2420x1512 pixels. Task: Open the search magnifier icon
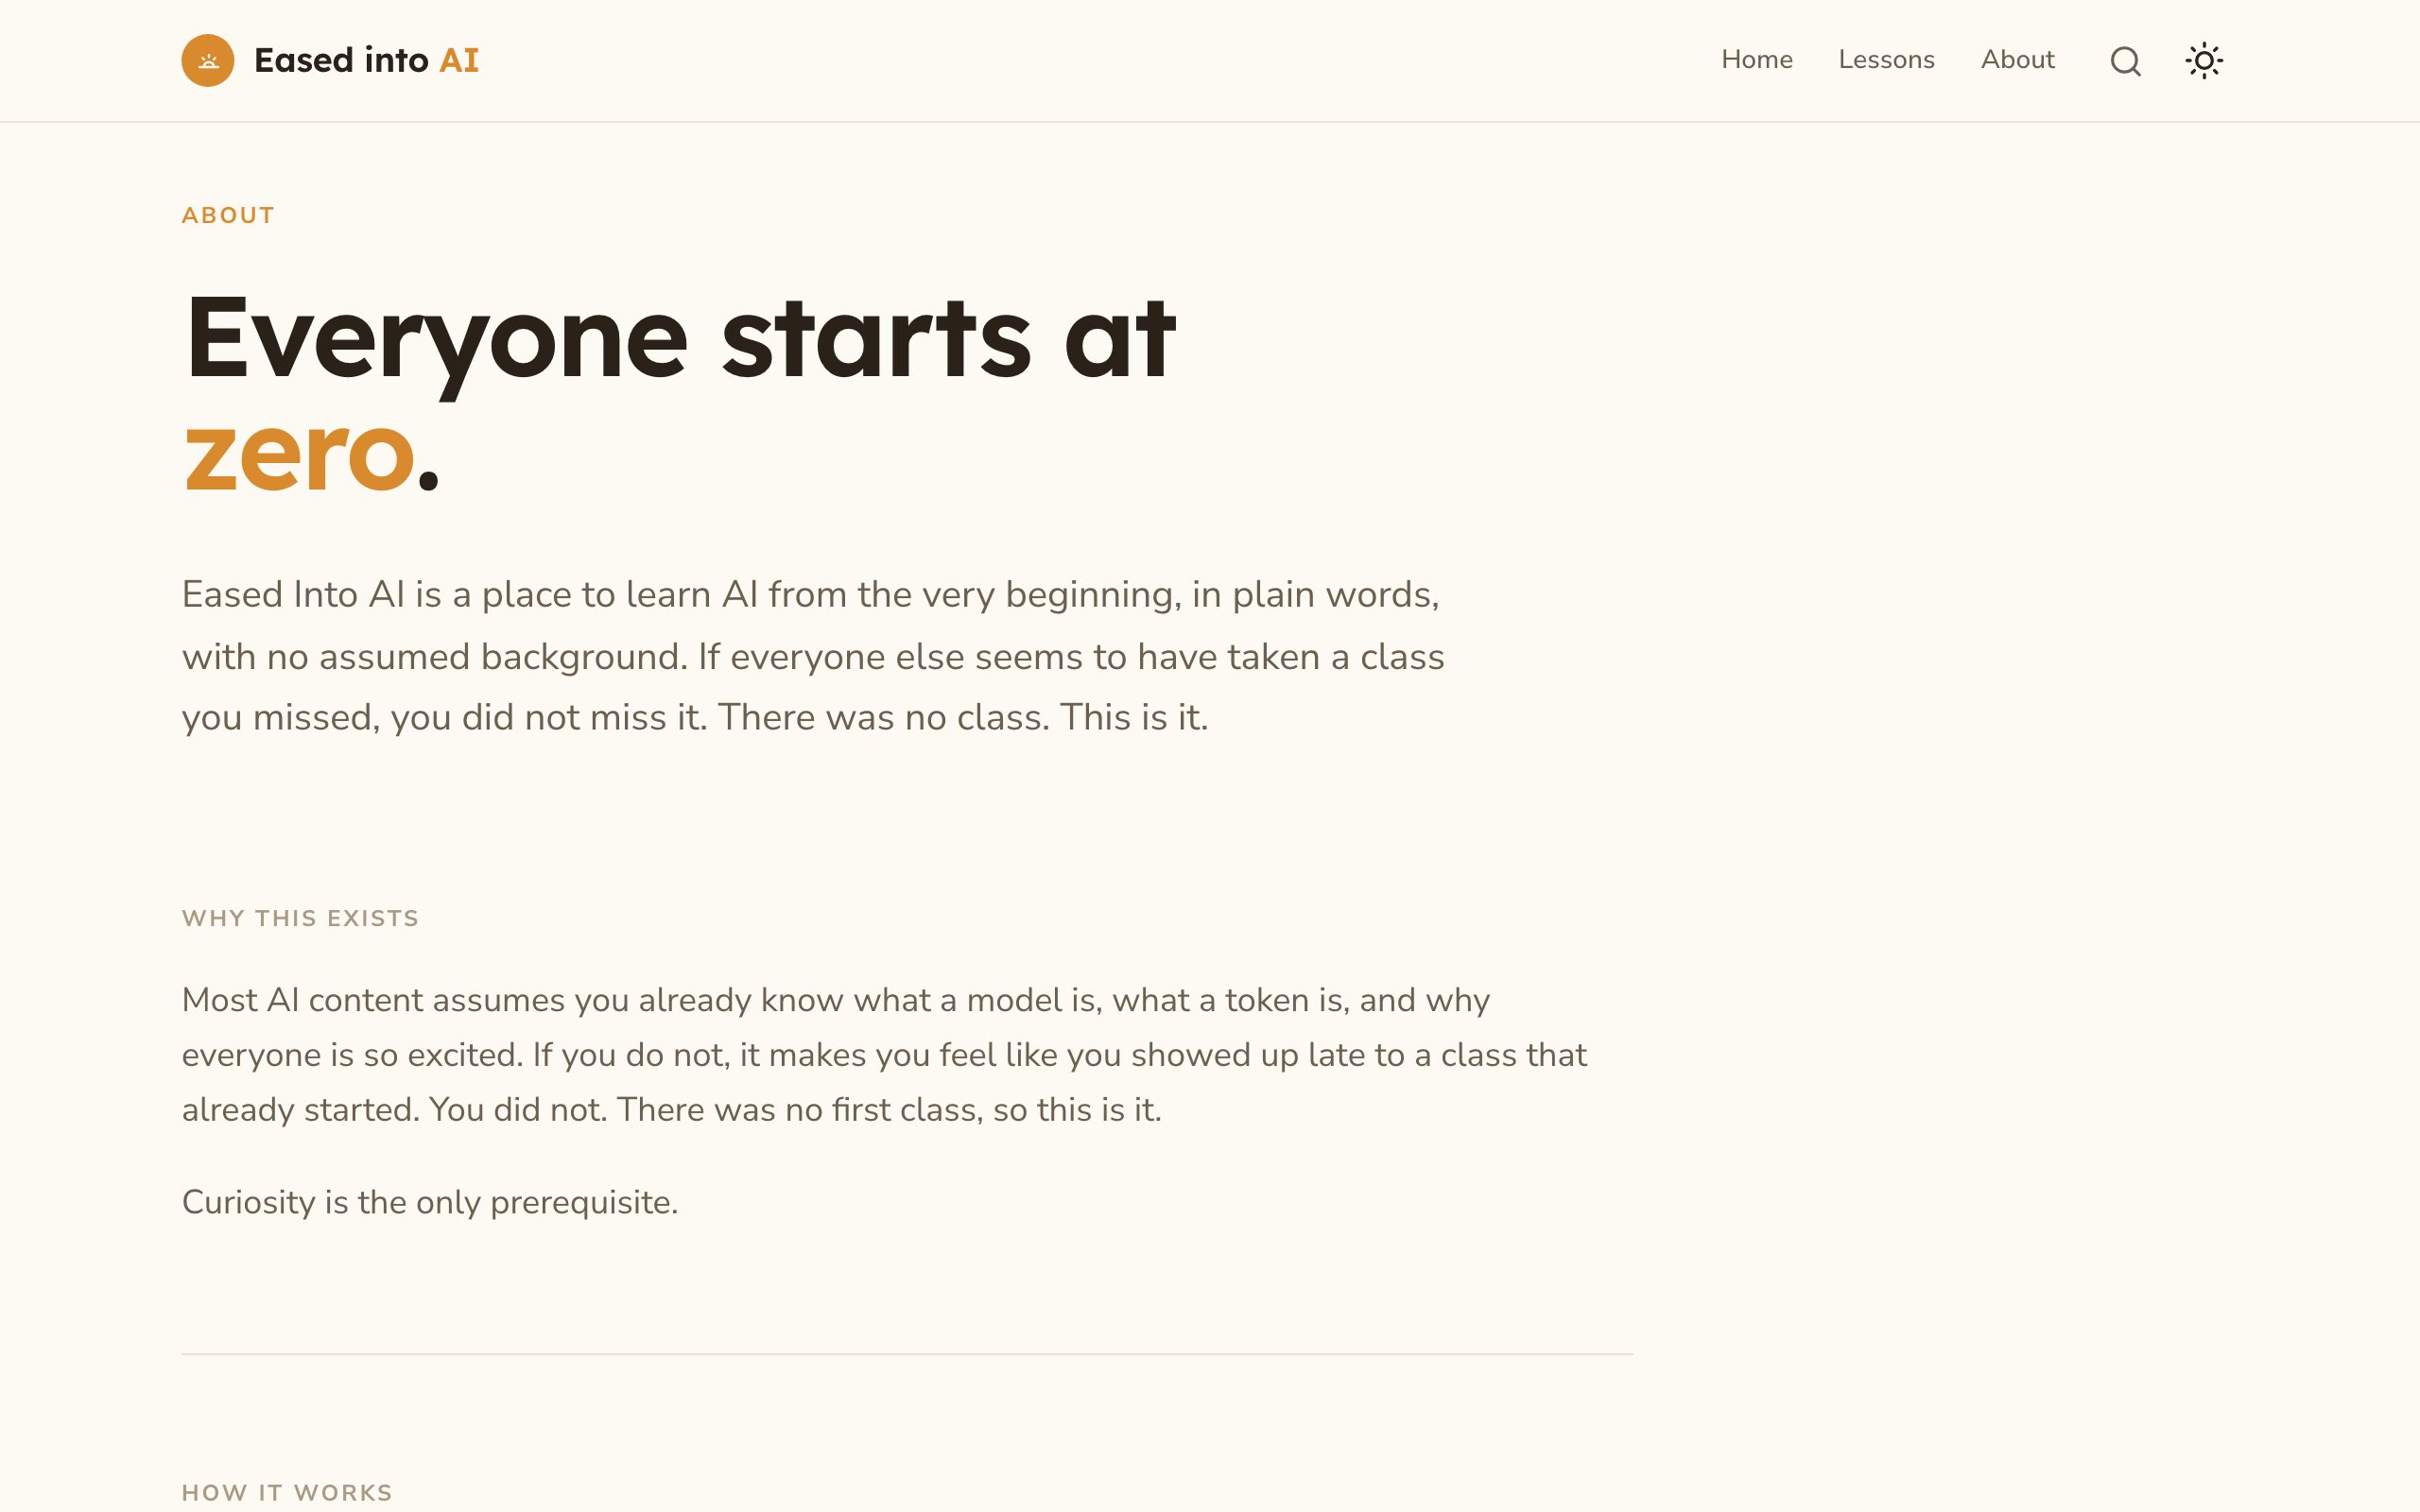tap(2125, 61)
